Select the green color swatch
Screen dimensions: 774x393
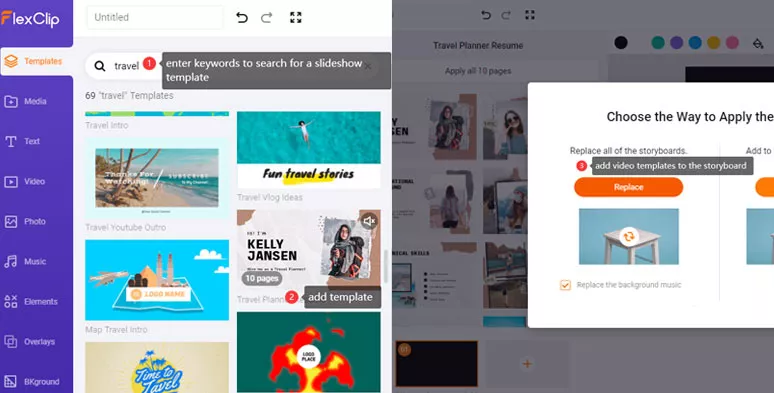[658, 42]
